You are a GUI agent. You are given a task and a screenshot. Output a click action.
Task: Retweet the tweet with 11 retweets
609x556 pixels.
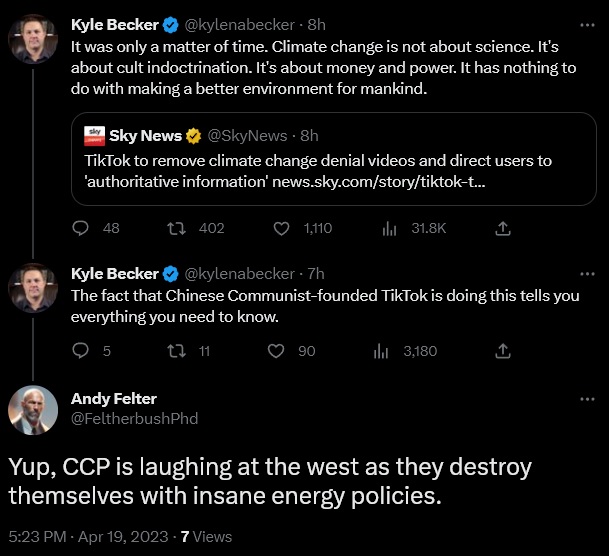pos(182,350)
